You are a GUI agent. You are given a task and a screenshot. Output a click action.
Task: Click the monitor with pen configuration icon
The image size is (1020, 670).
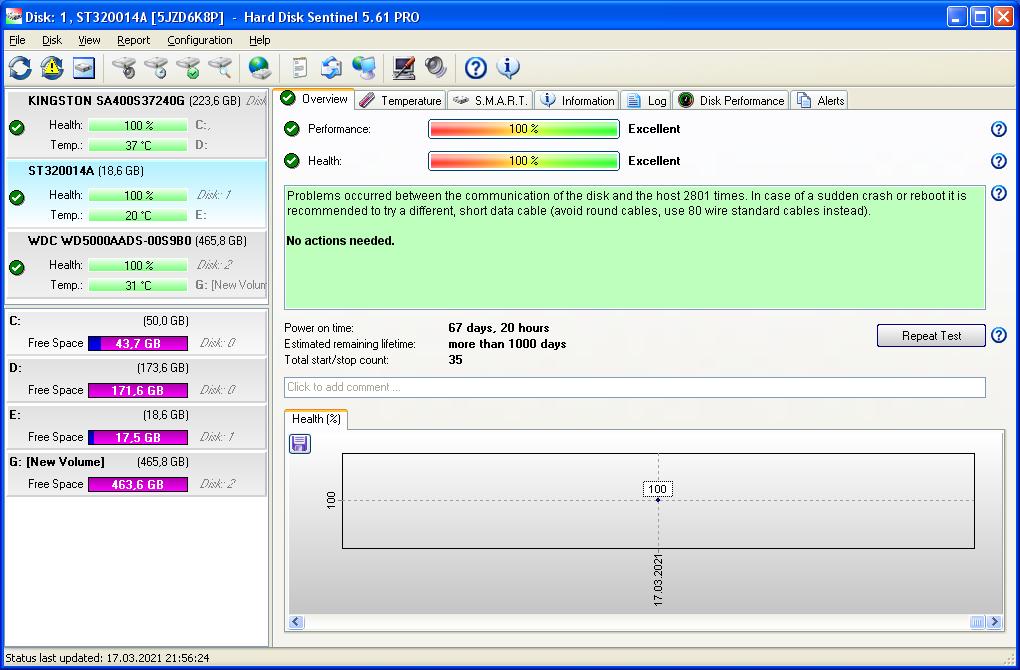click(404, 68)
